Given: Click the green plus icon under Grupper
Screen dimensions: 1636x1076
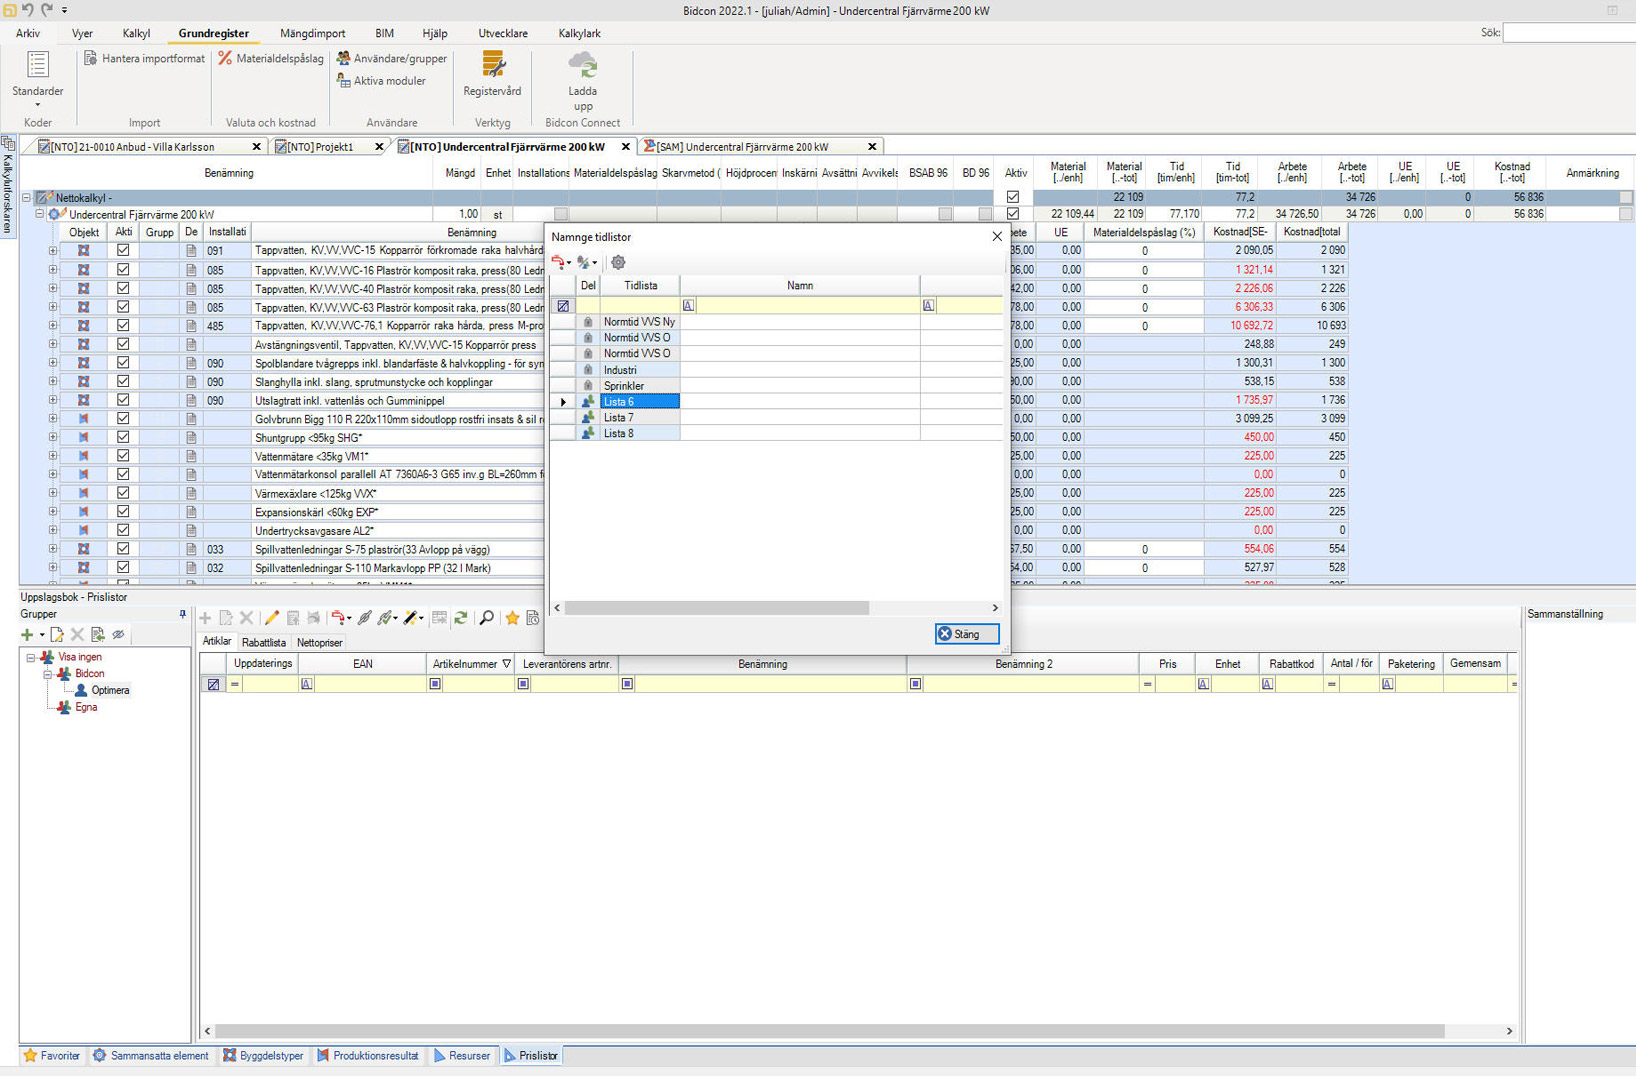Looking at the screenshot, I should [27, 635].
